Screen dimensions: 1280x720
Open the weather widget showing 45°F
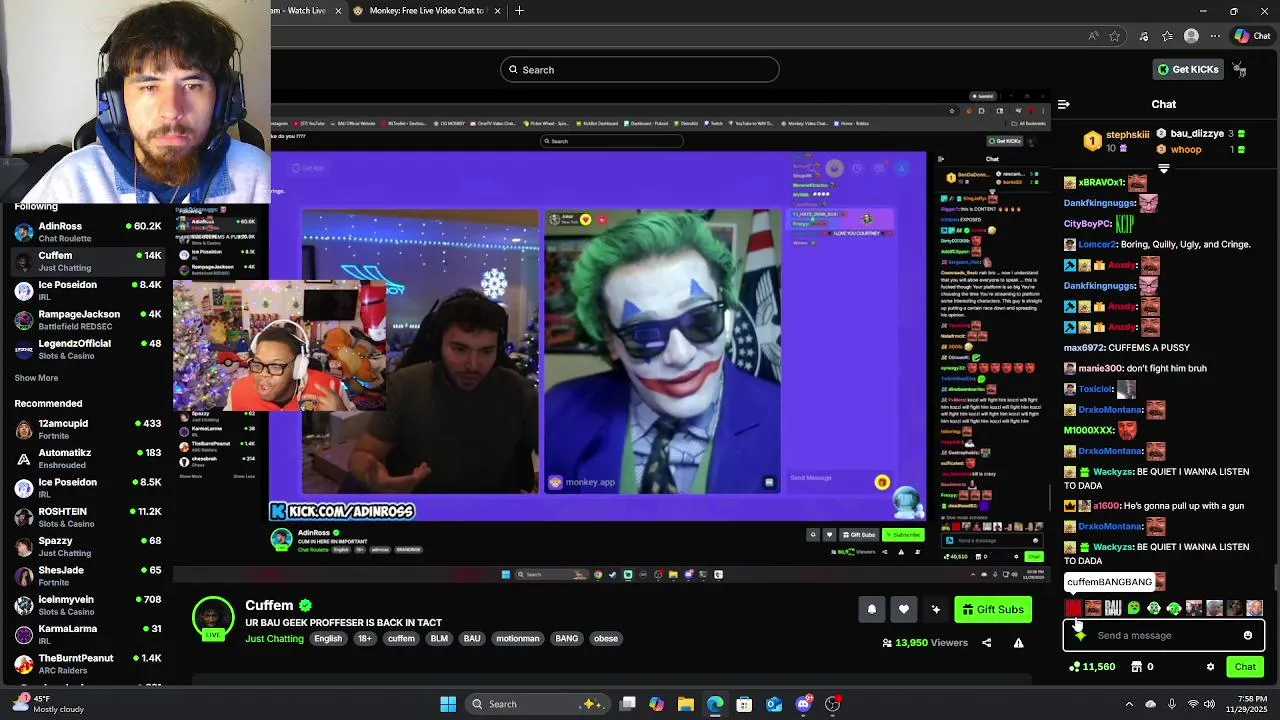coord(45,704)
